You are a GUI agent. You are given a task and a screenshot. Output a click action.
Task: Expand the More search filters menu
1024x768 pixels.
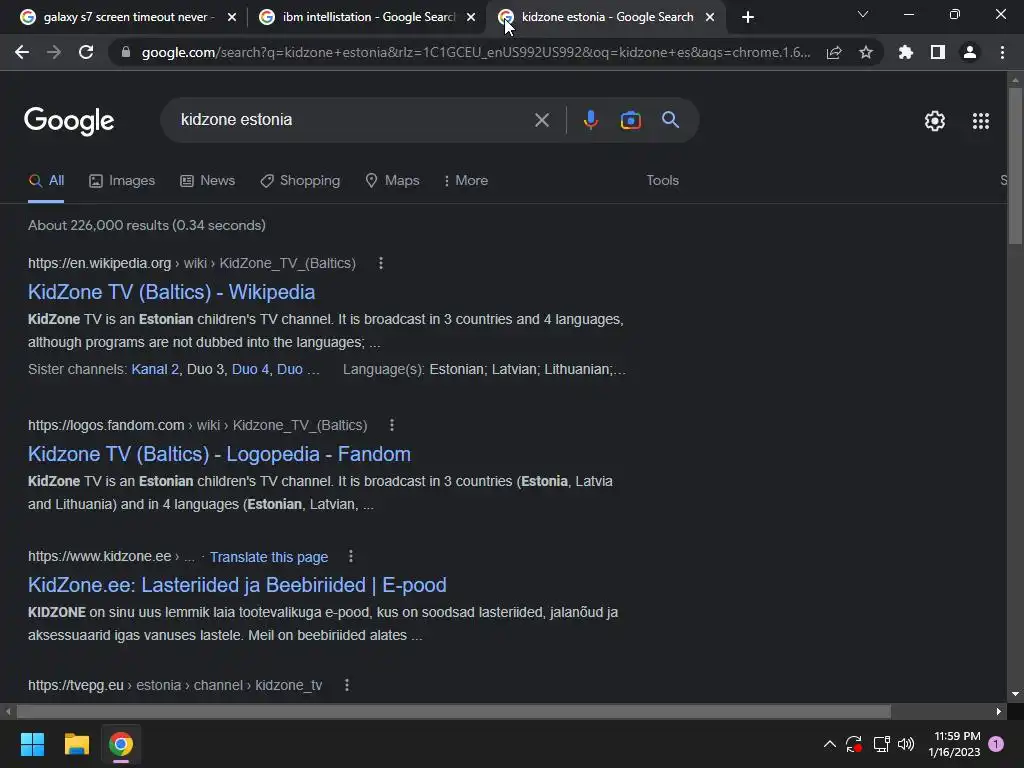pyautogui.click(x=466, y=181)
